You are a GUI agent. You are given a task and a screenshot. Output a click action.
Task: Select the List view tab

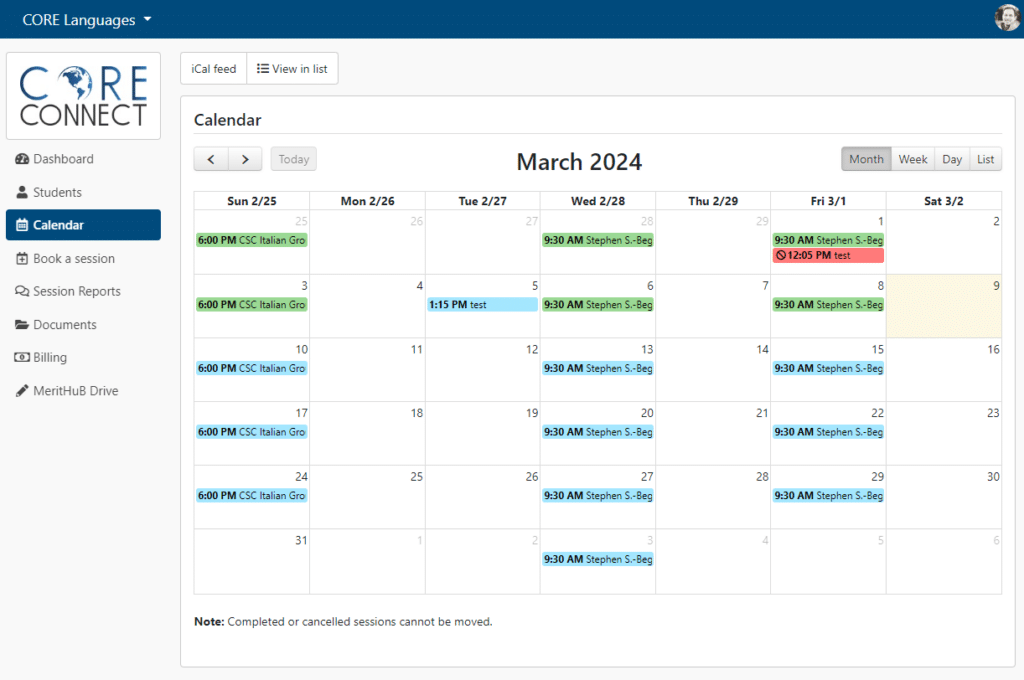985,159
